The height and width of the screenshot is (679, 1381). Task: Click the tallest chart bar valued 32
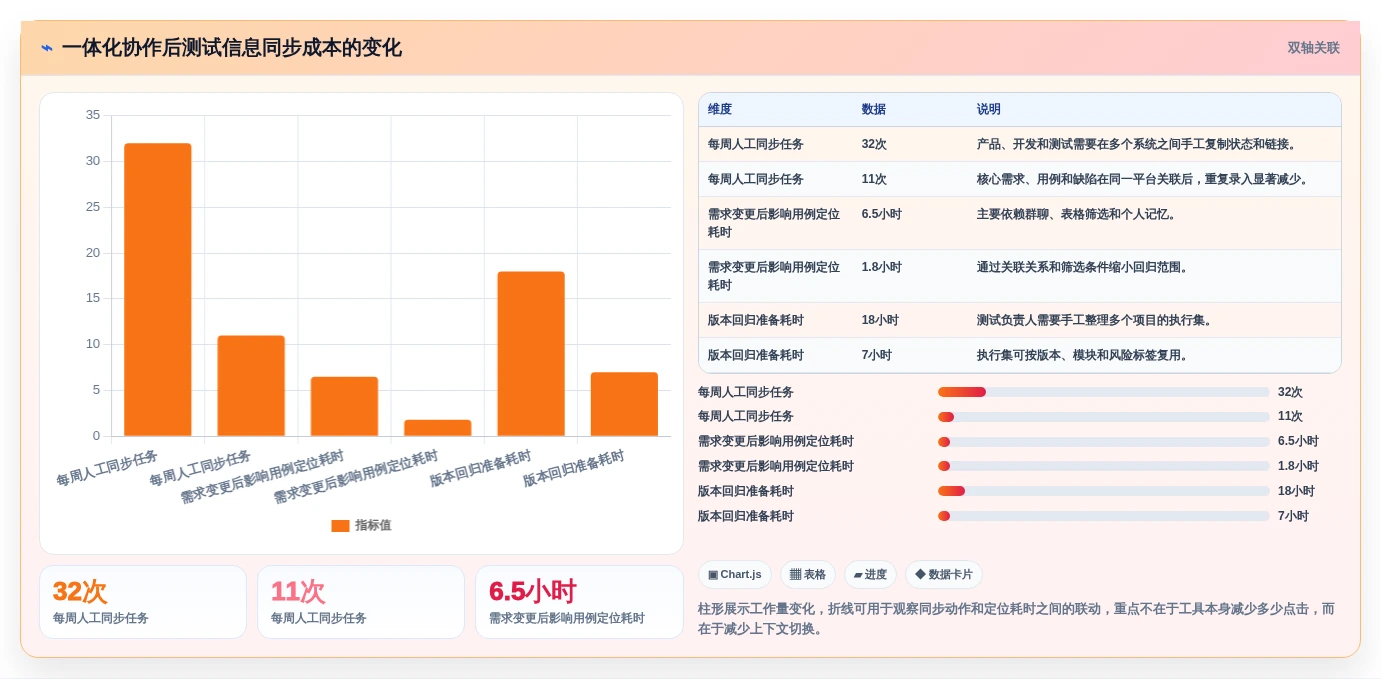(x=158, y=290)
